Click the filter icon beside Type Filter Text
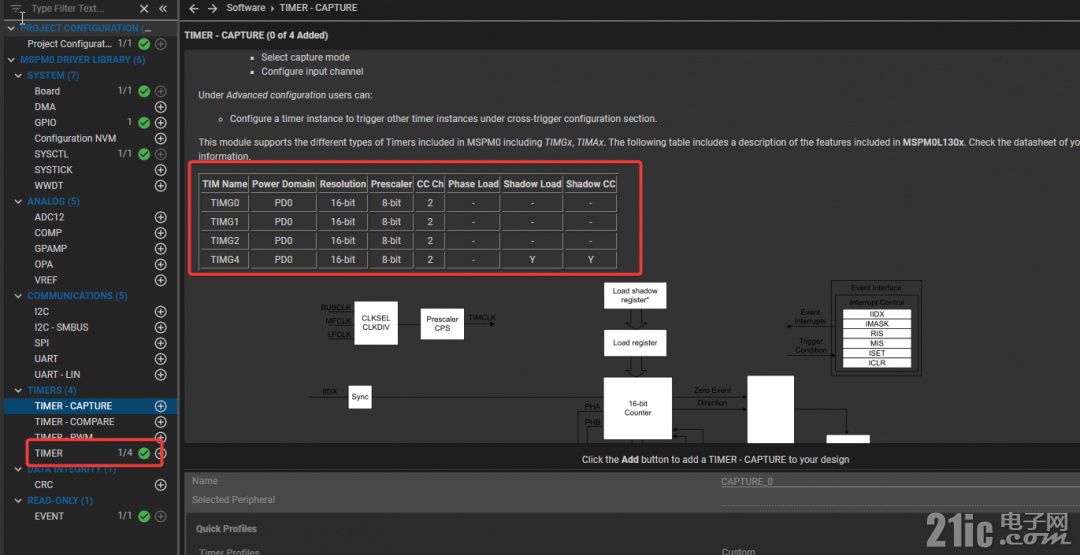The height and width of the screenshot is (555, 1080). (x=17, y=9)
